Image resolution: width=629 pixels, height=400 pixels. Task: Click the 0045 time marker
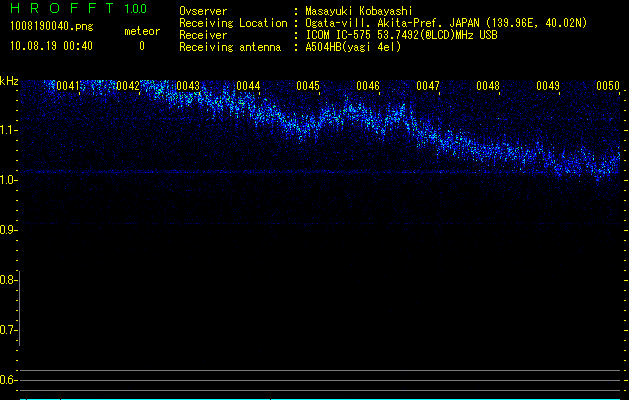click(x=308, y=87)
